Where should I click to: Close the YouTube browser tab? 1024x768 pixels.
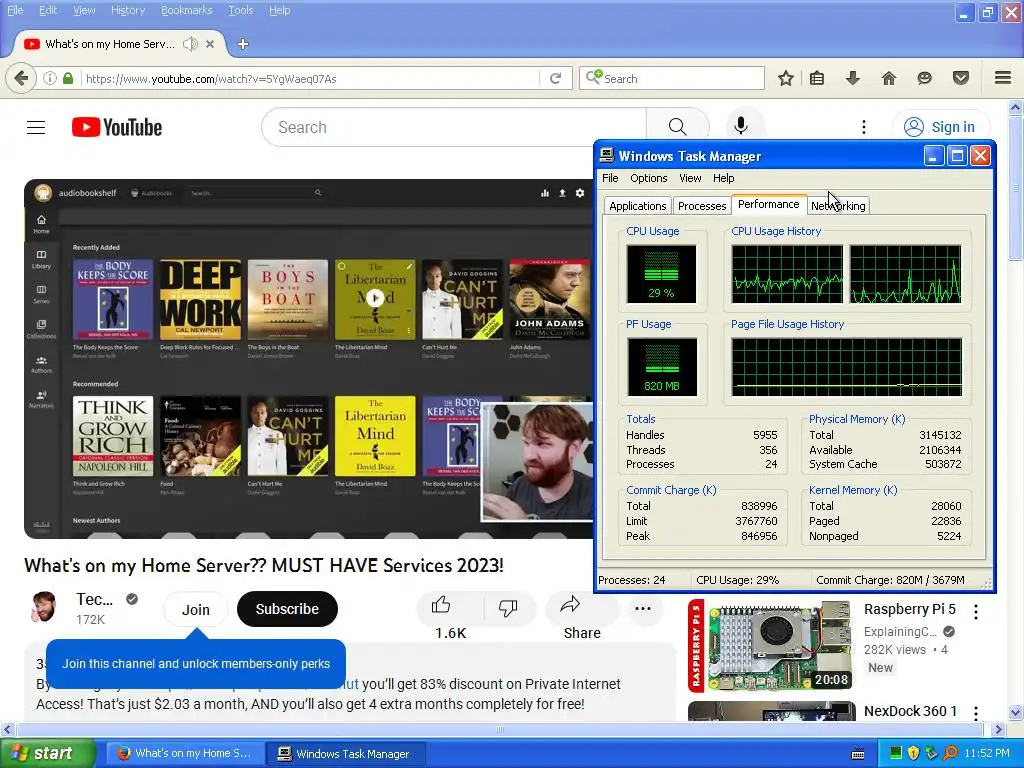[210, 44]
